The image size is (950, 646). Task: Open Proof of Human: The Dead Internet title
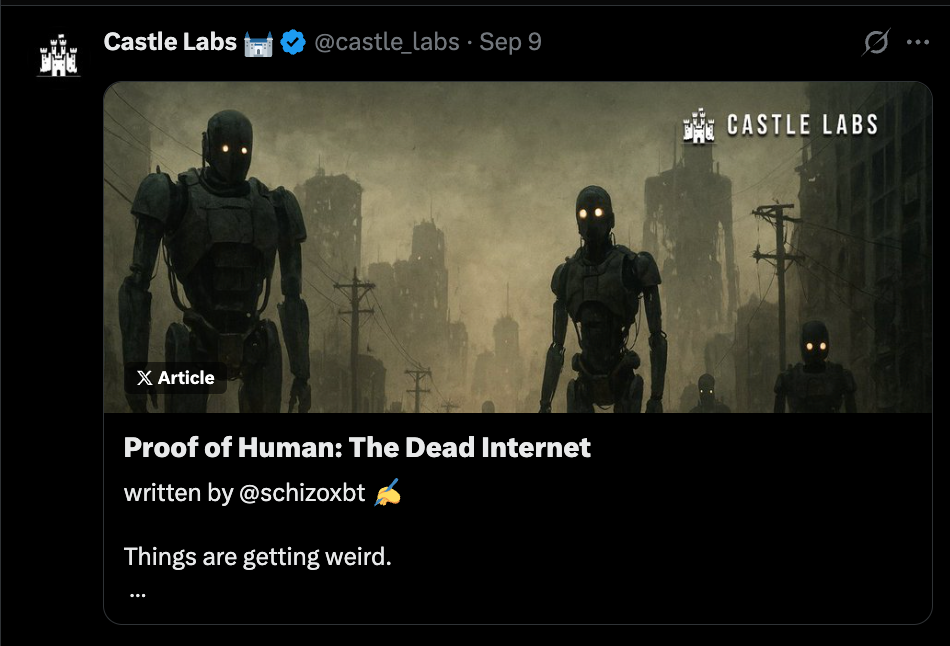pyautogui.click(x=357, y=447)
